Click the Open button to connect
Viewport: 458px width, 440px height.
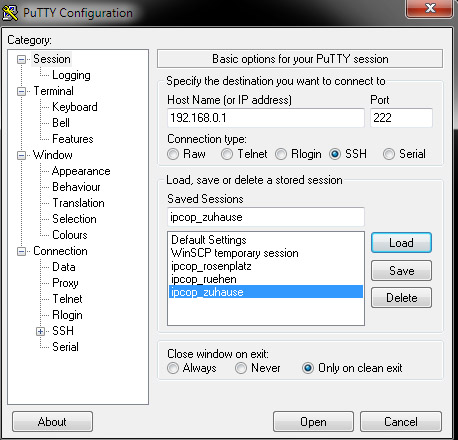coord(313,422)
